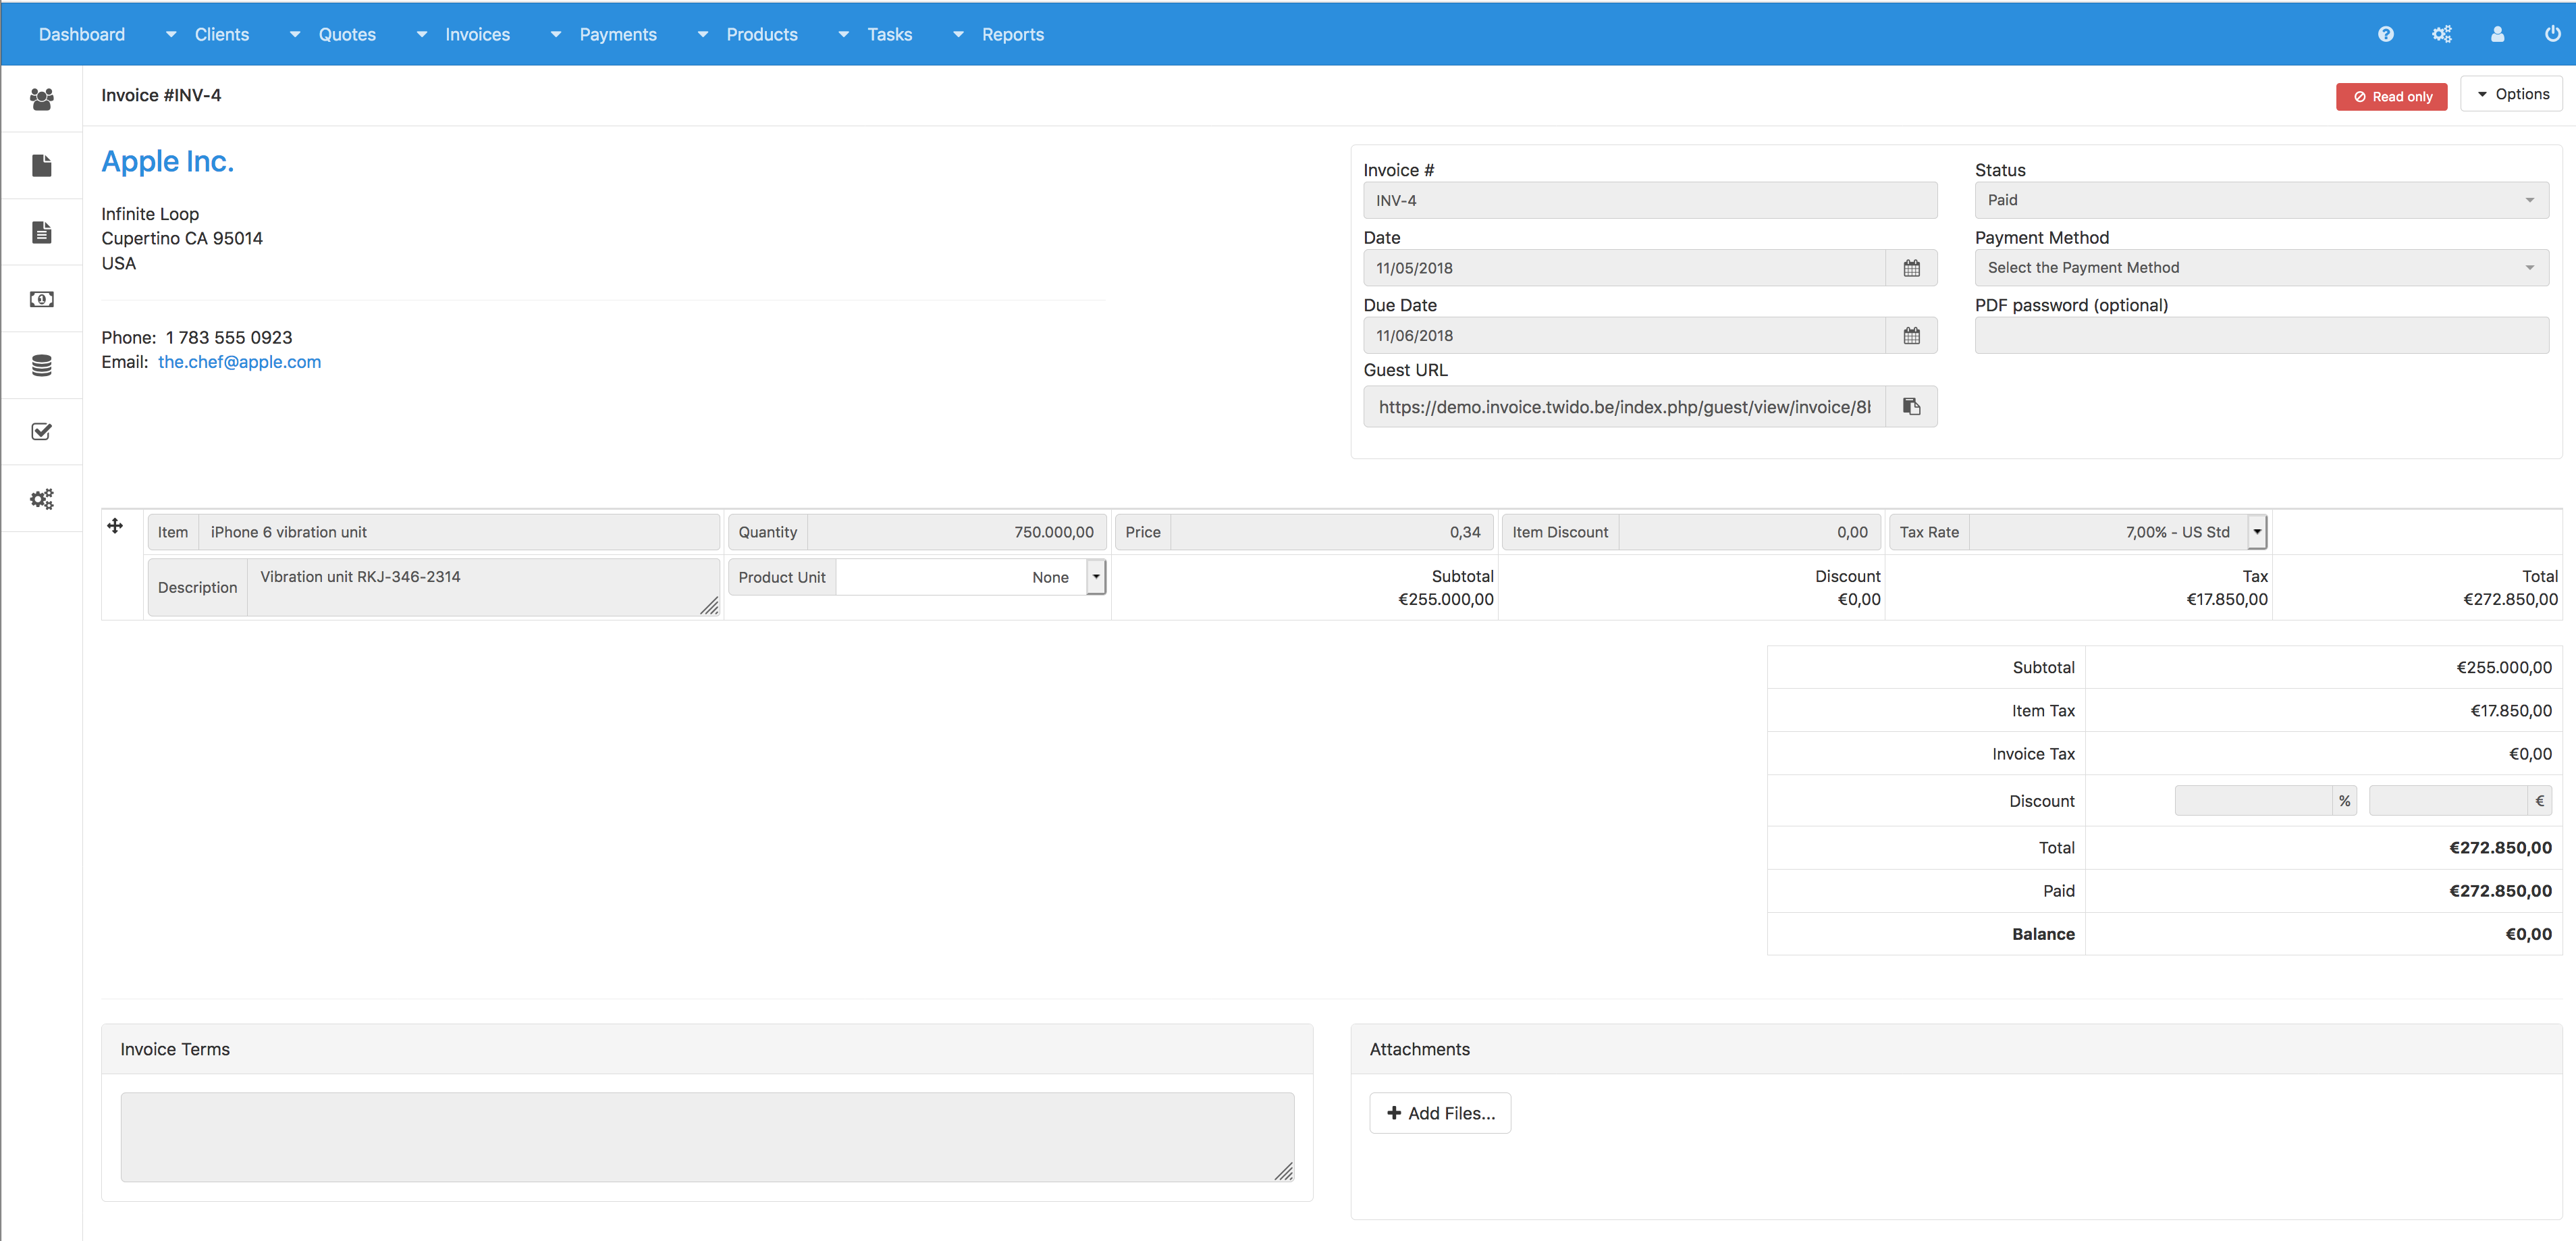
Task: Click the Description textarea resize grip
Action: (x=709, y=606)
